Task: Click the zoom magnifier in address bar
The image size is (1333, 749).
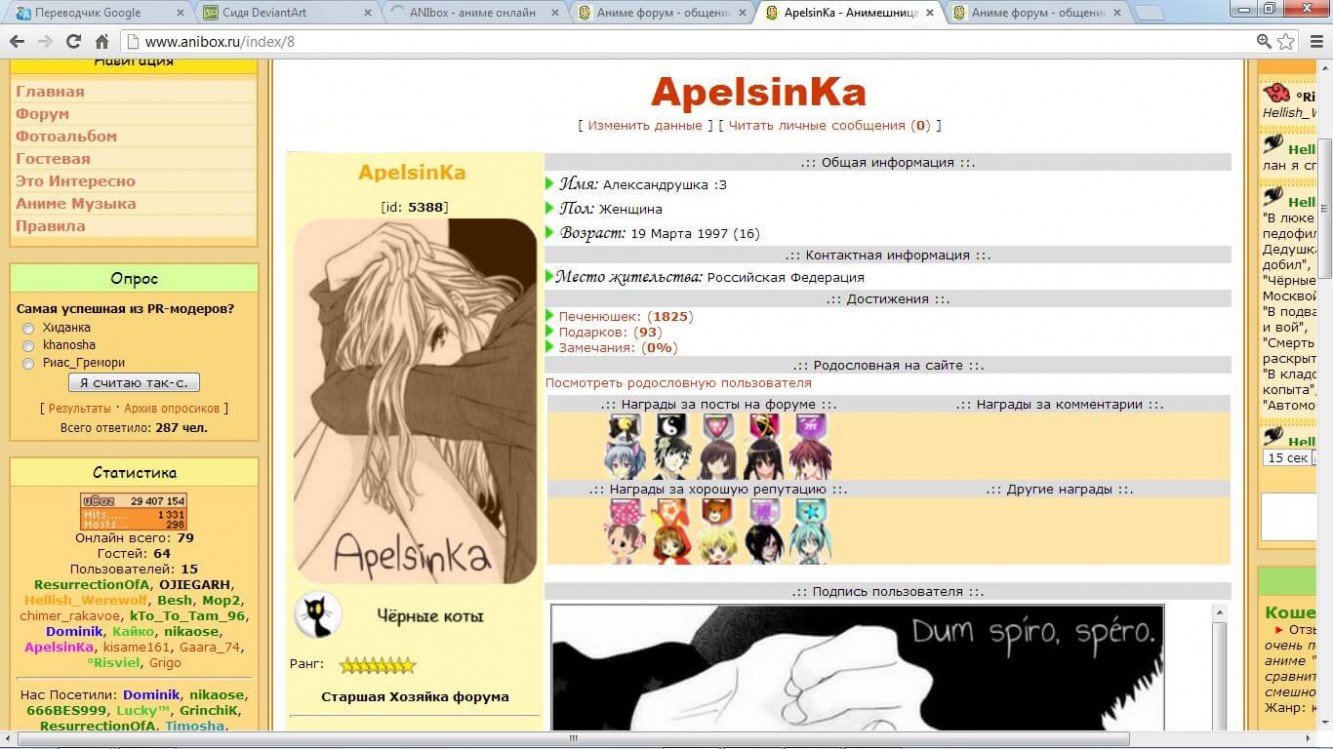Action: pos(1264,42)
